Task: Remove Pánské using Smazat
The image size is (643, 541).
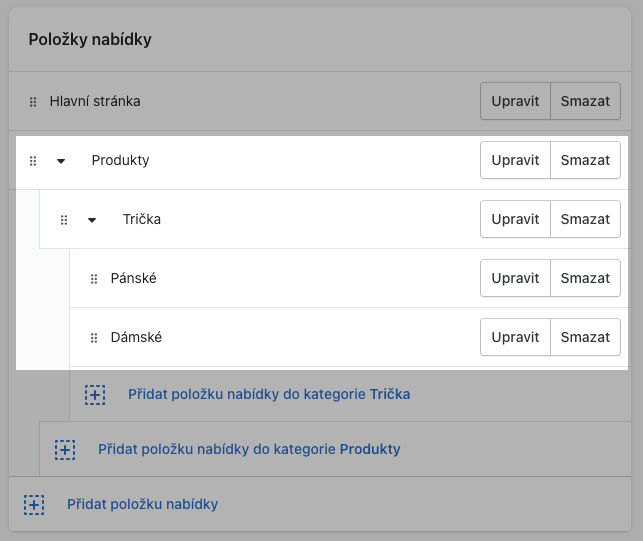Action: click(x=585, y=278)
